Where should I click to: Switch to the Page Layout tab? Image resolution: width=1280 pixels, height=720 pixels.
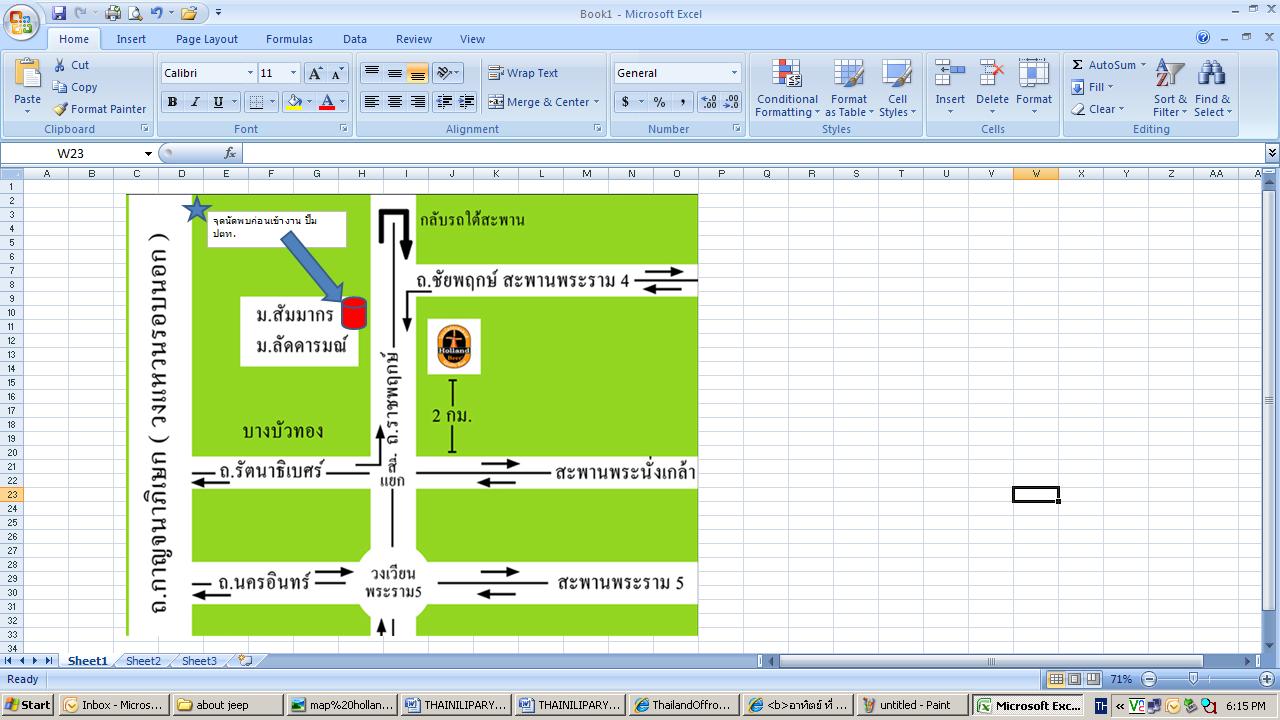206,39
